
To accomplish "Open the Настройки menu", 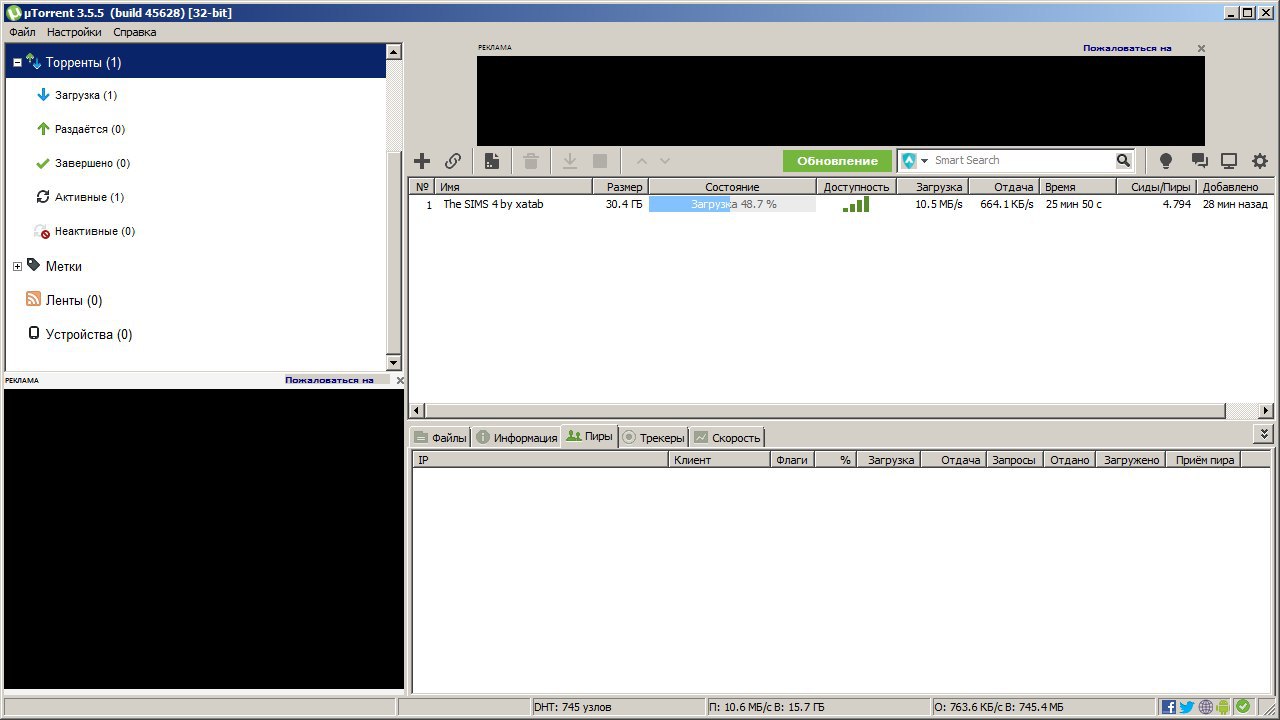I will 74,32.
